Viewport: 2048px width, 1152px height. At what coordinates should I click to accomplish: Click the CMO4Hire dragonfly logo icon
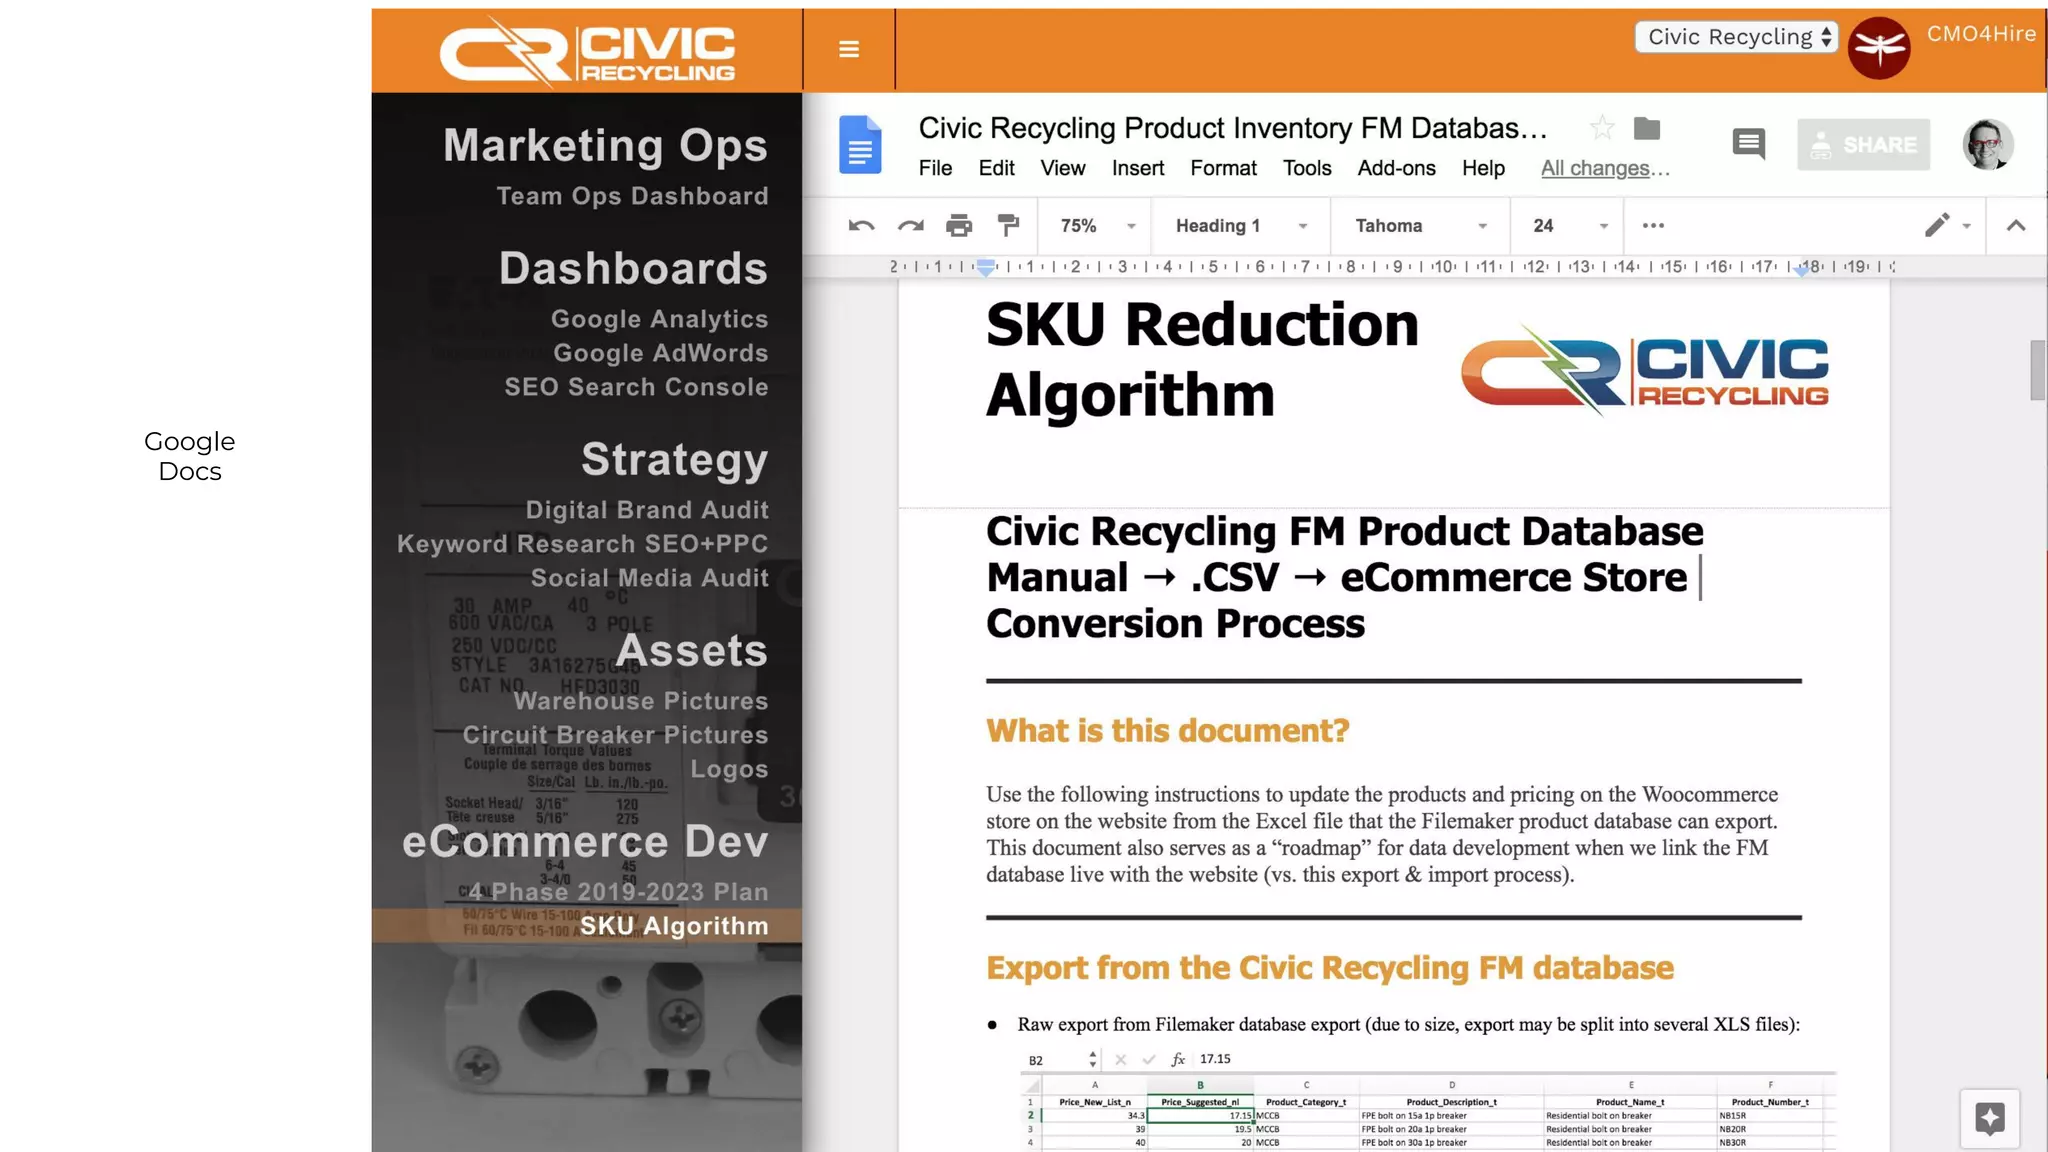click(x=1879, y=48)
